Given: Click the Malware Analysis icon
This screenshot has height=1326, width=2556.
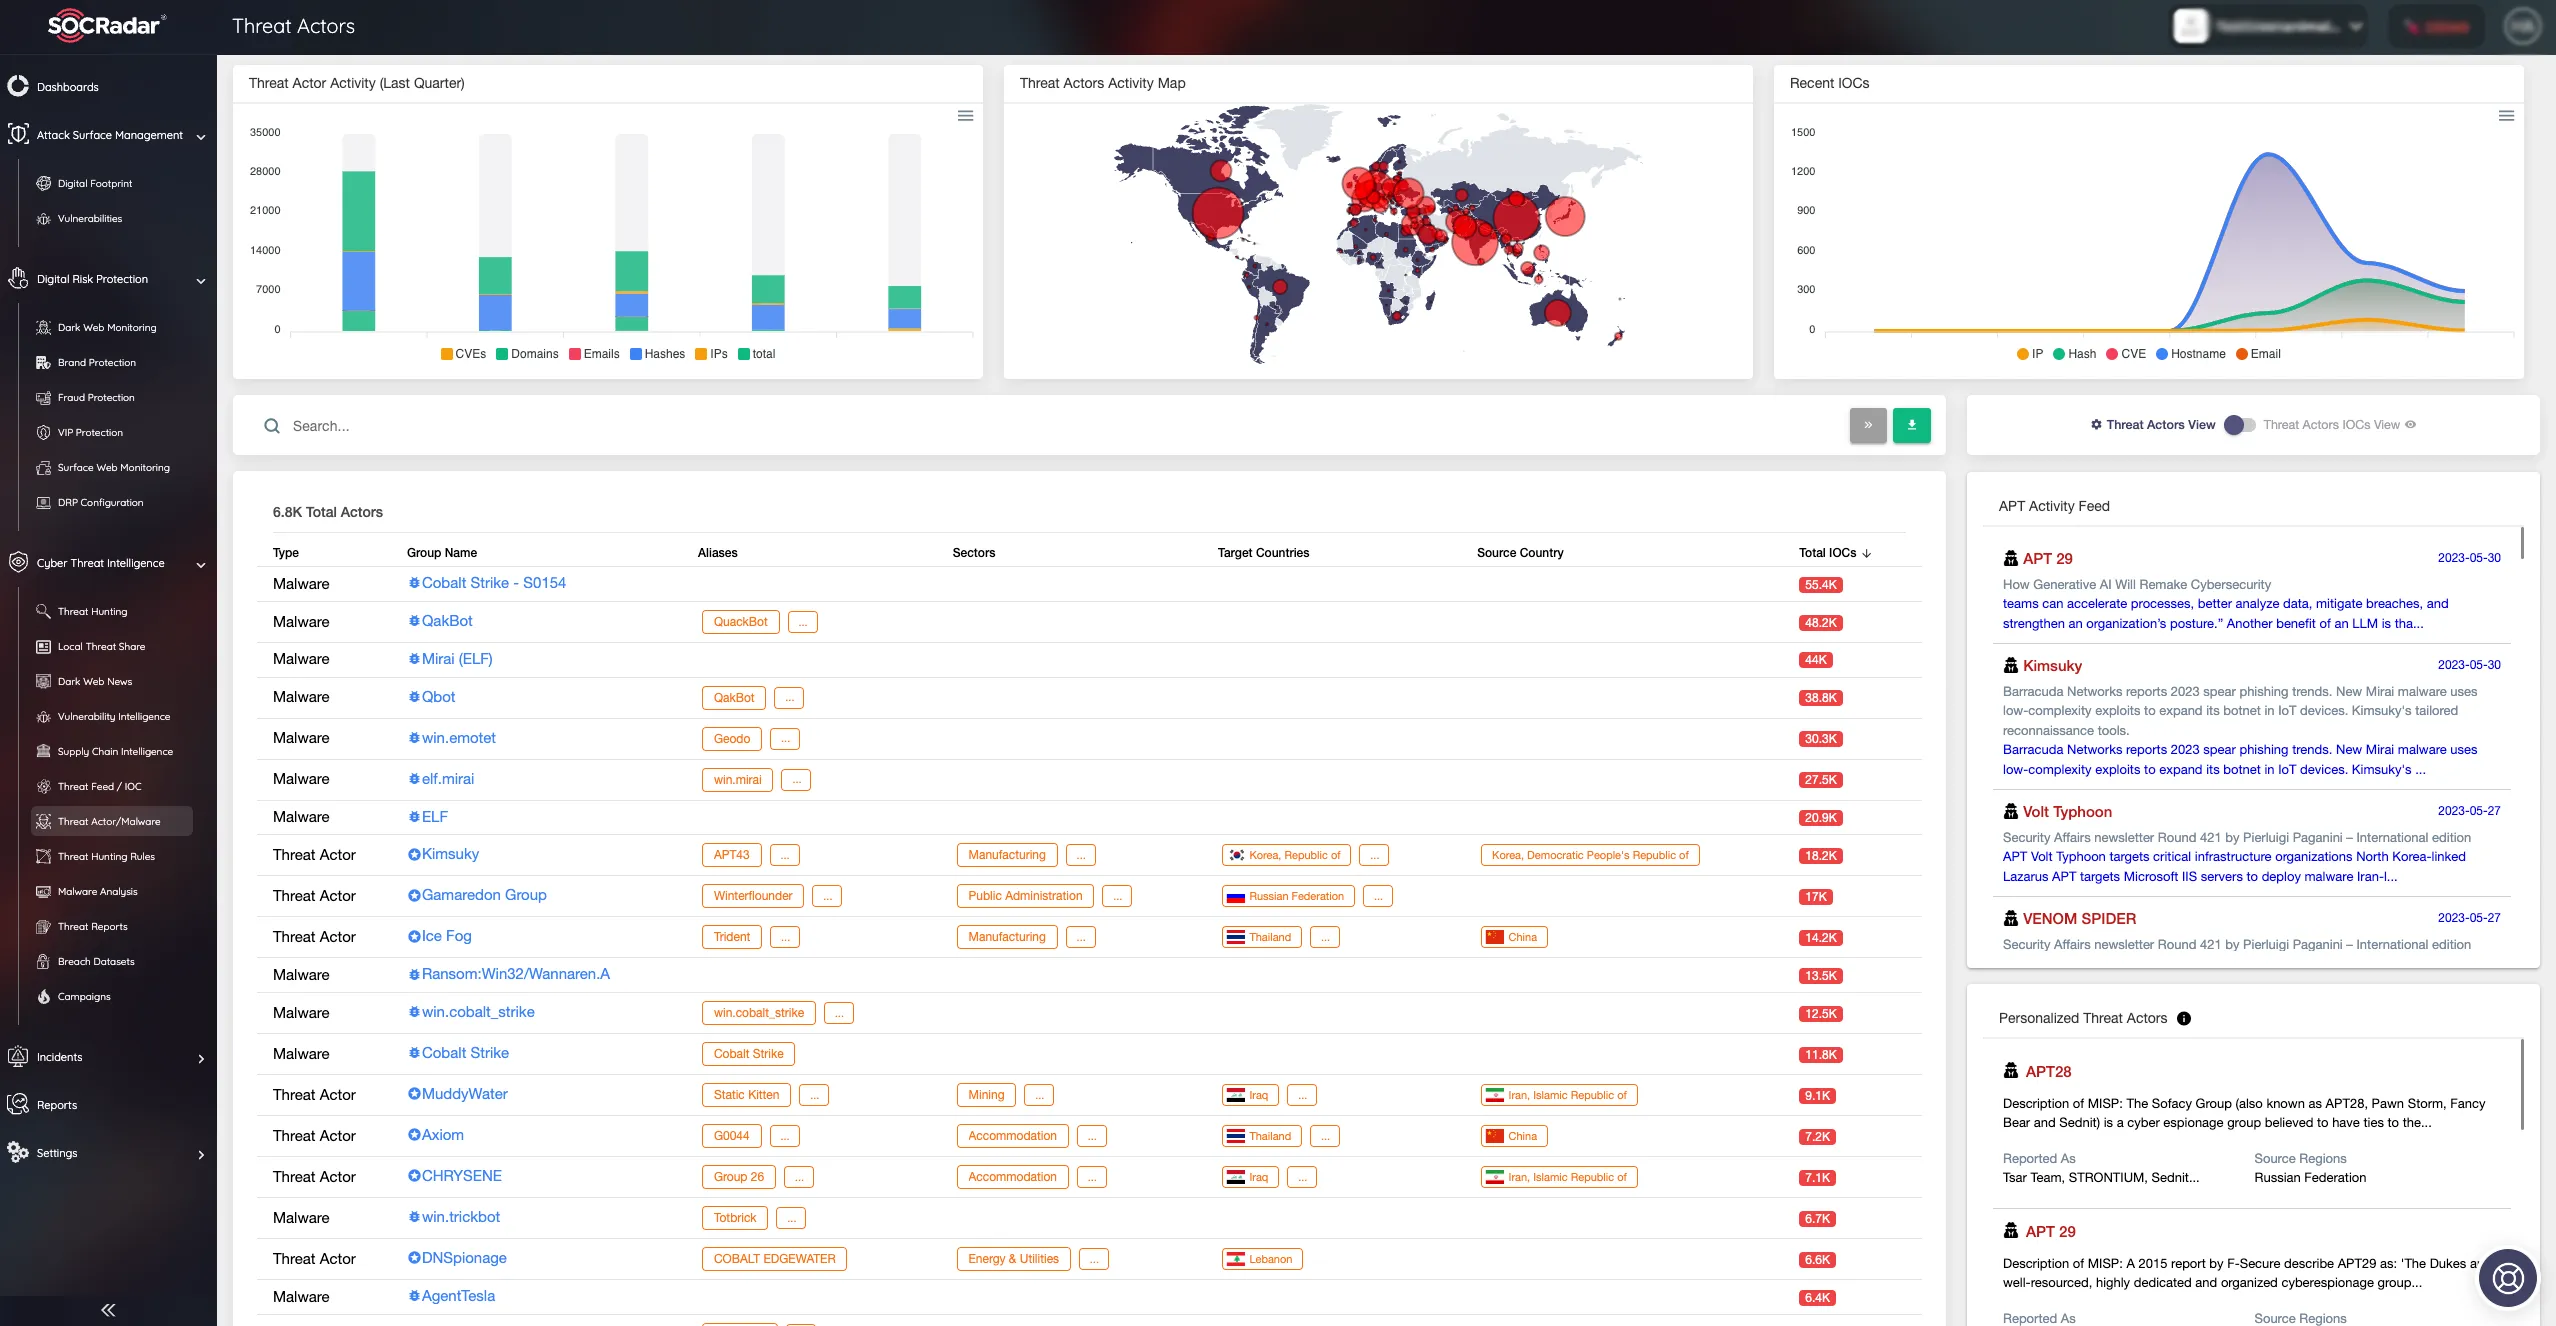Looking at the screenshot, I should pyautogui.click(x=43, y=891).
